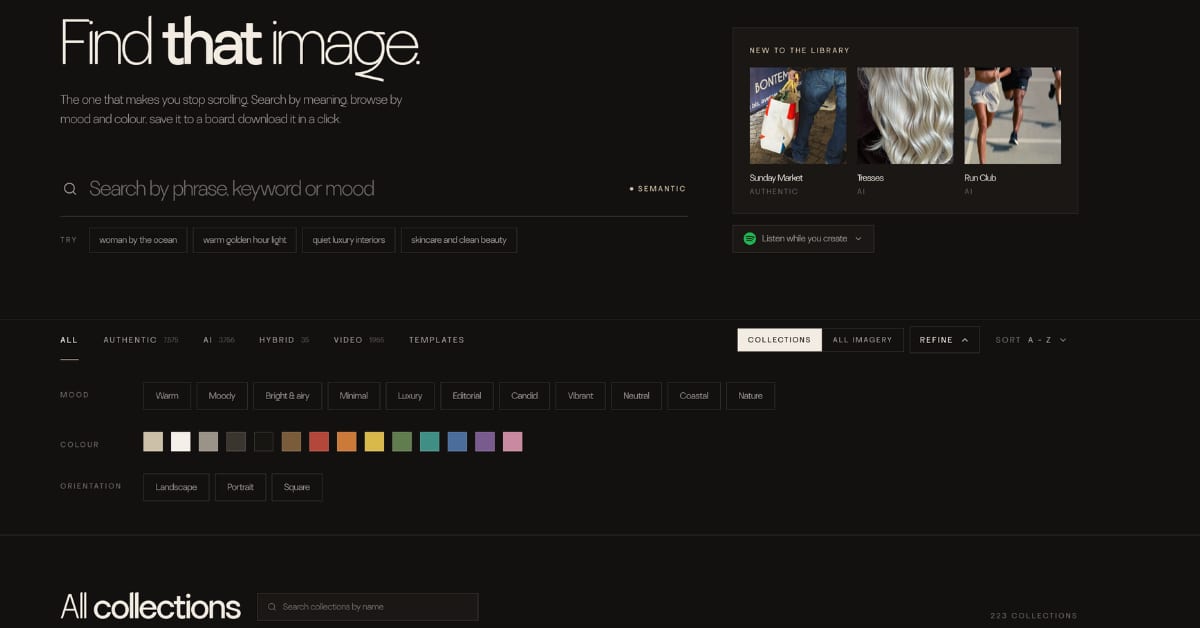
Task: Toggle the Bright & airy mood filter
Action: [x=287, y=396]
